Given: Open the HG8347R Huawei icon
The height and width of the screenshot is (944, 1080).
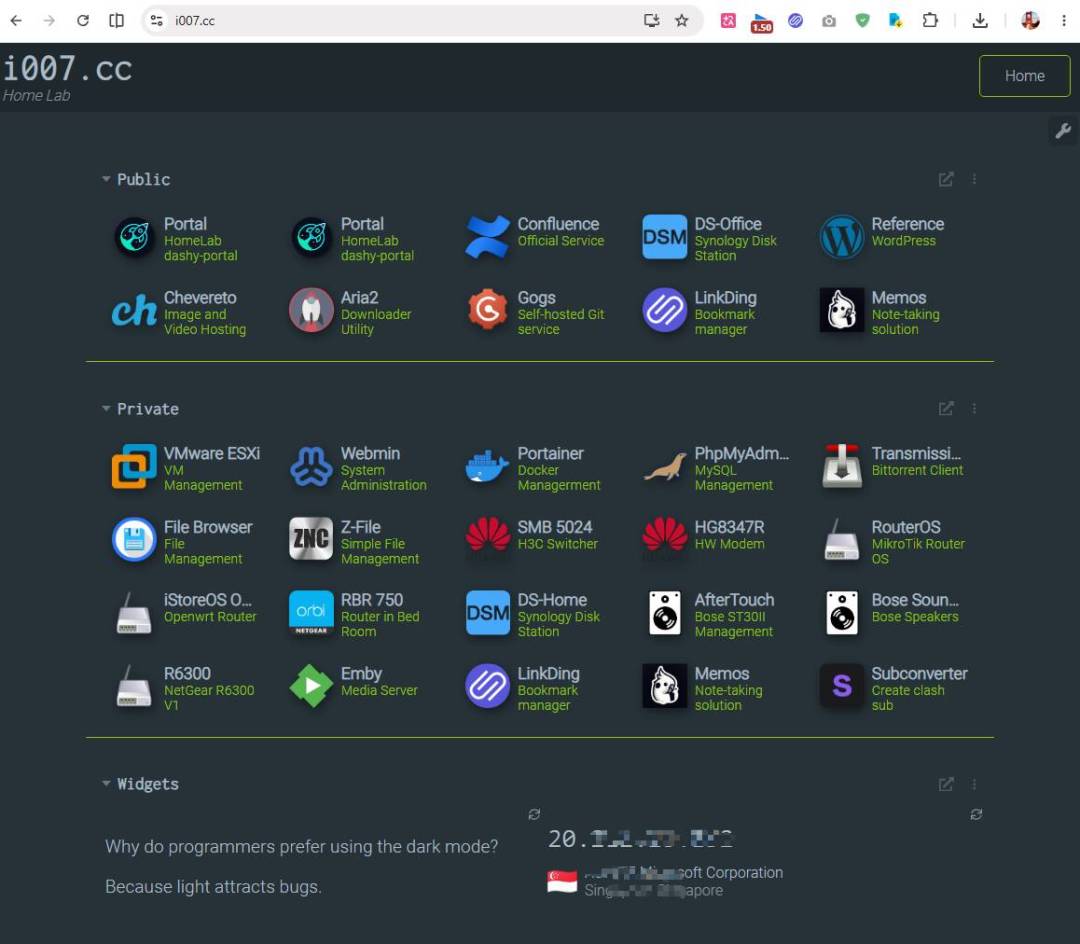Looking at the screenshot, I should 665,536.
